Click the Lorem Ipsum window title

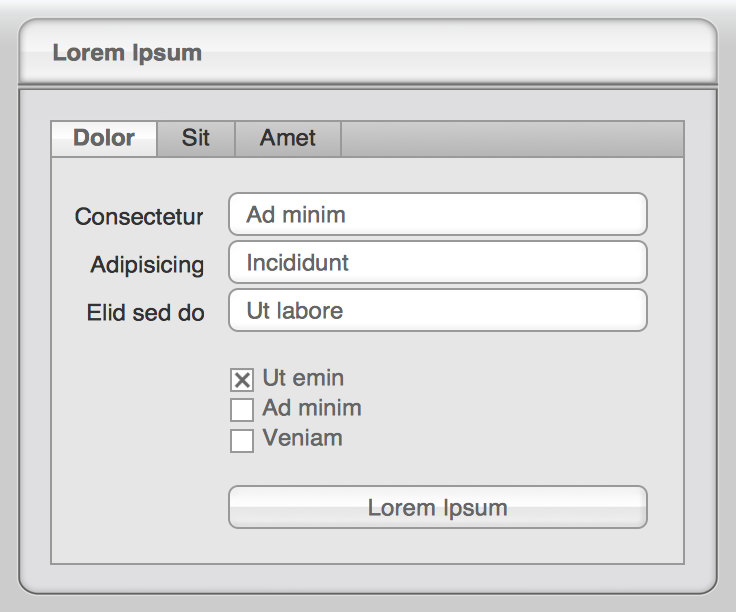click(x=127, y=53)
